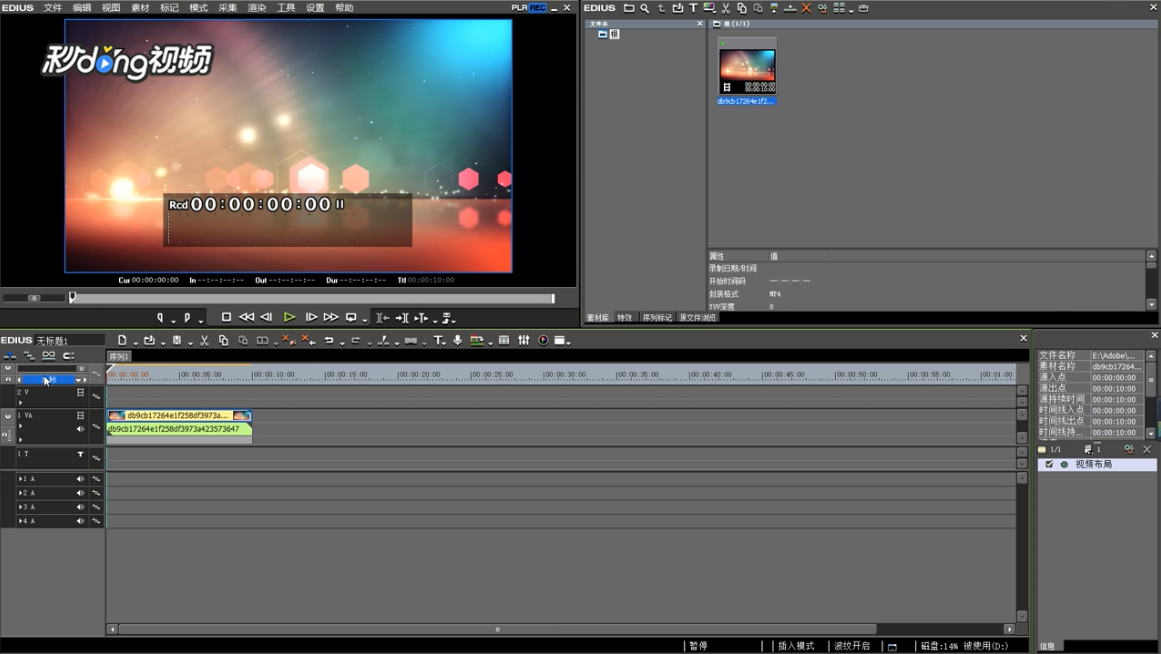Click the Copy icon in timeline toolbar
The image size is (1161, 654).
tap(224, 340)
